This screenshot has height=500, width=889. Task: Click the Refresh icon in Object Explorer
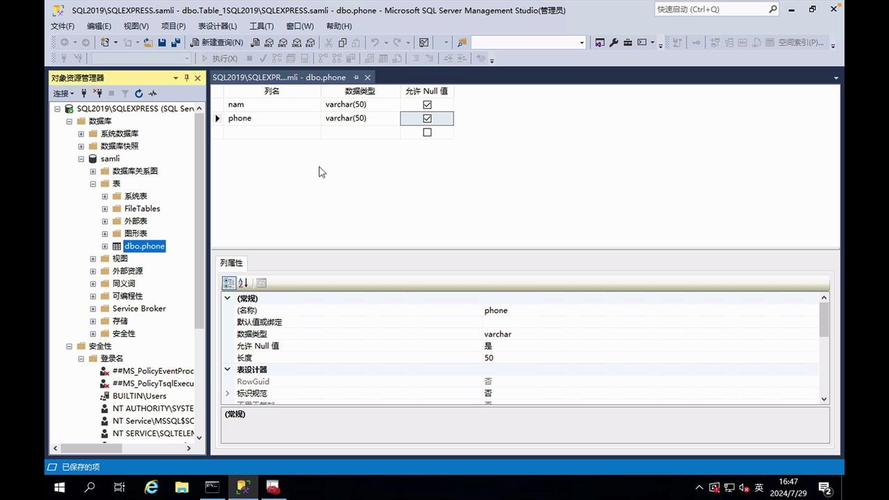[139, 93]
